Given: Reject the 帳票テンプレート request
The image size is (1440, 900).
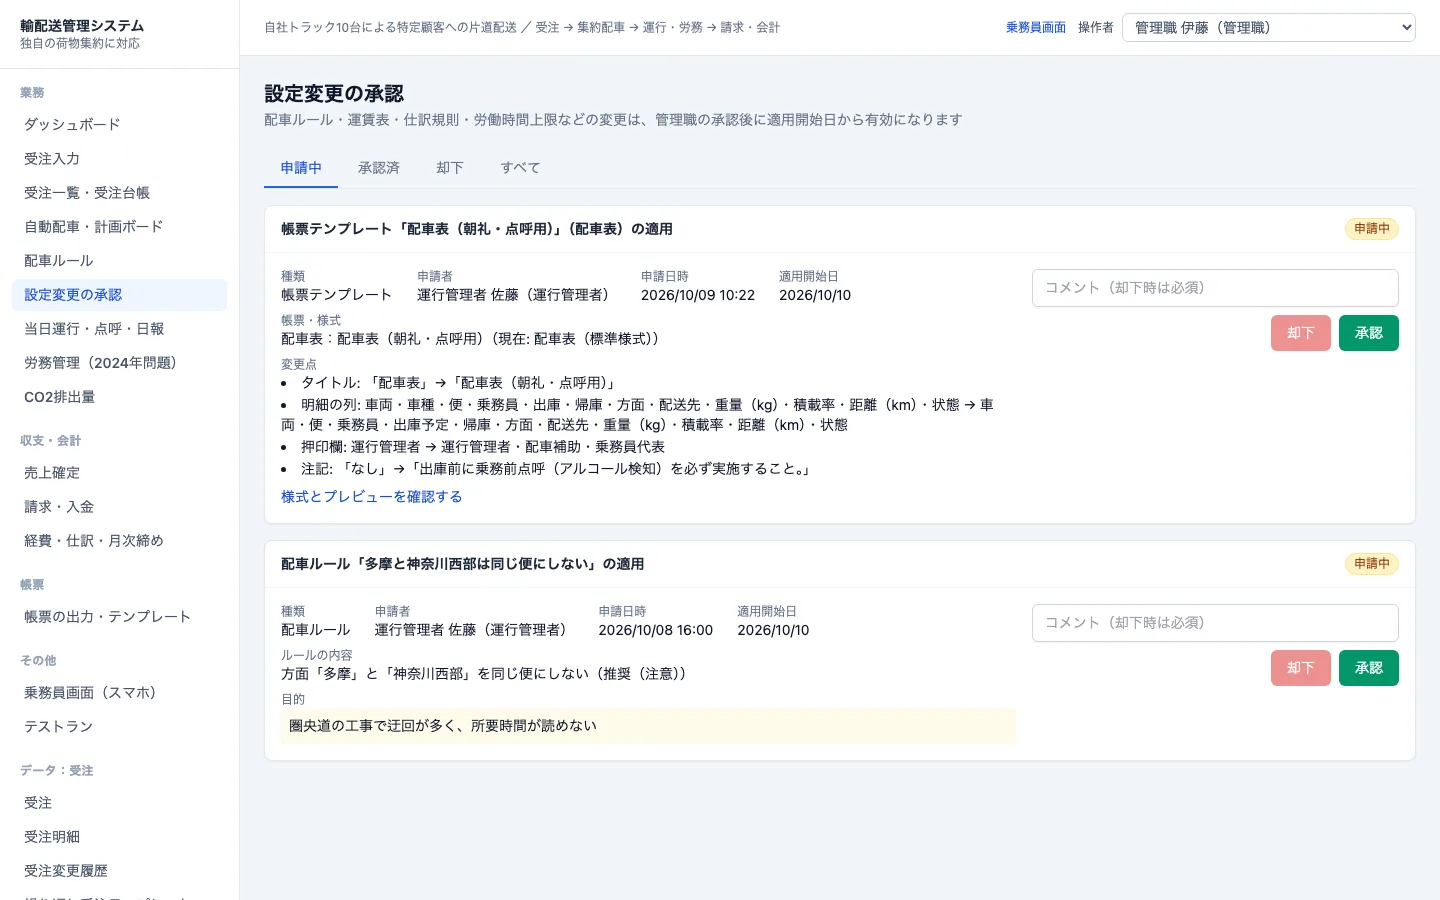Looking at the screenshot, I should tap(1300, 333).
